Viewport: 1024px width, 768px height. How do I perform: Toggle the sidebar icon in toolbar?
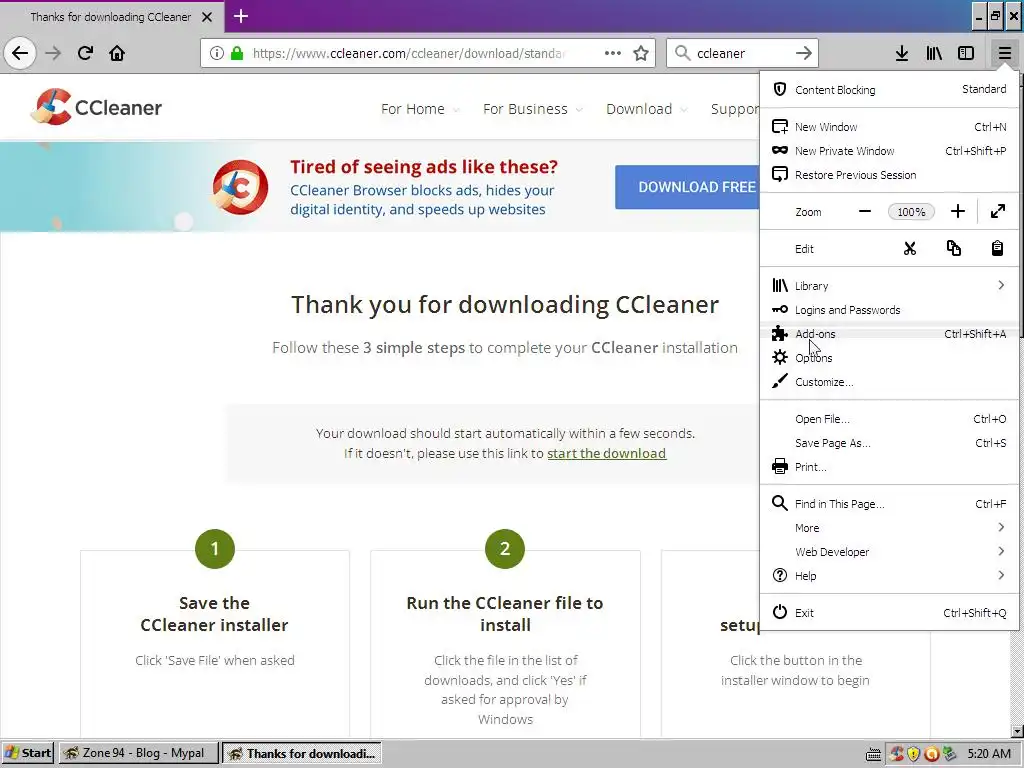point(966,53)
